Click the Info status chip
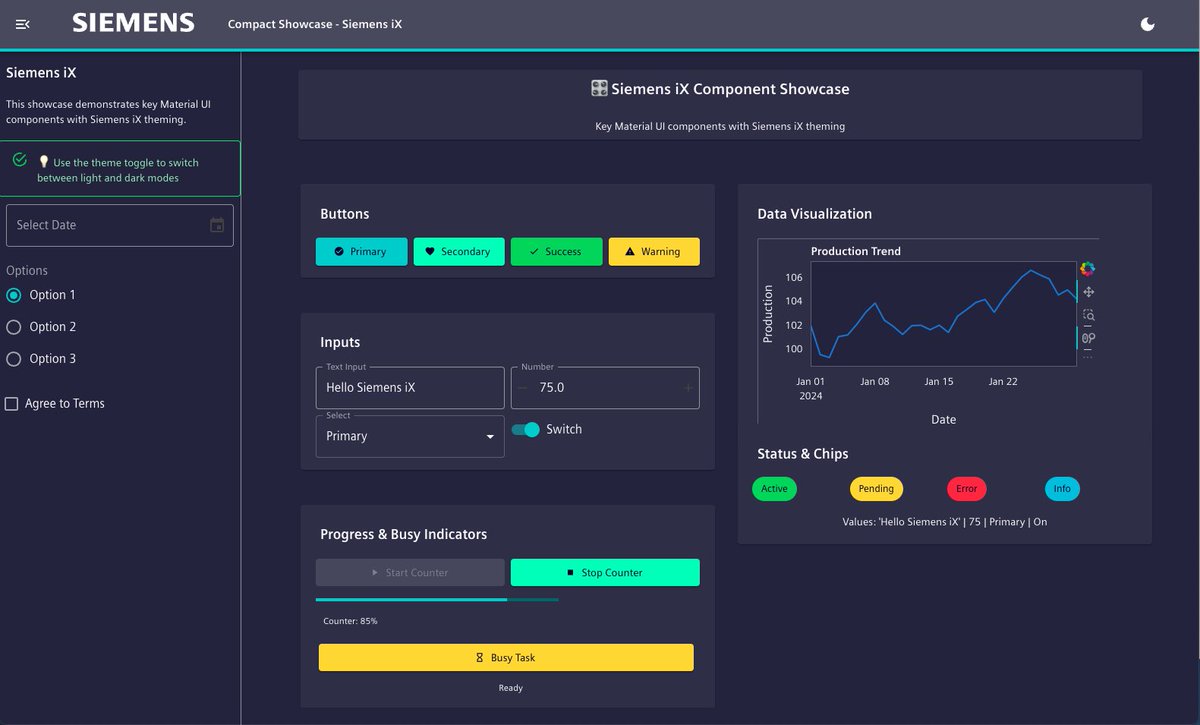Screen dimensions: 1200x725 click(x=1062, y=489)
